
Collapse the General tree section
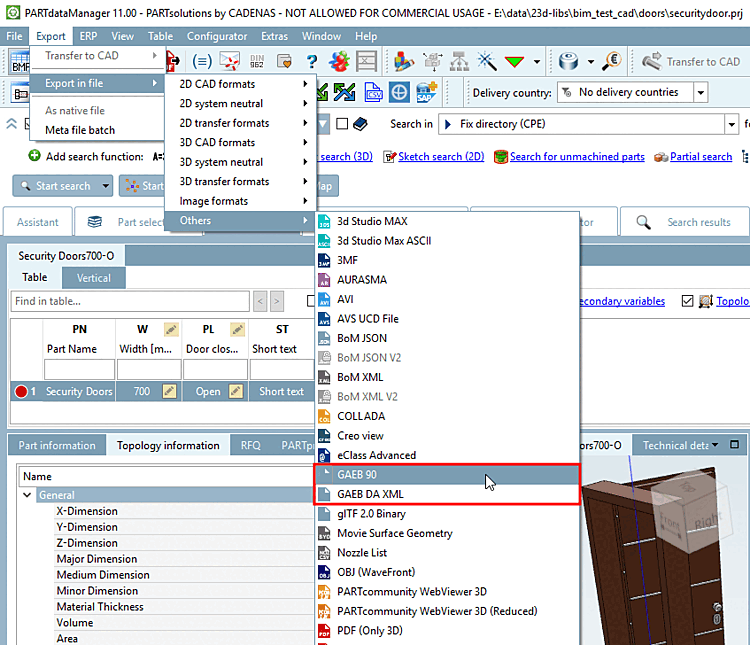(x=28, y=495)
